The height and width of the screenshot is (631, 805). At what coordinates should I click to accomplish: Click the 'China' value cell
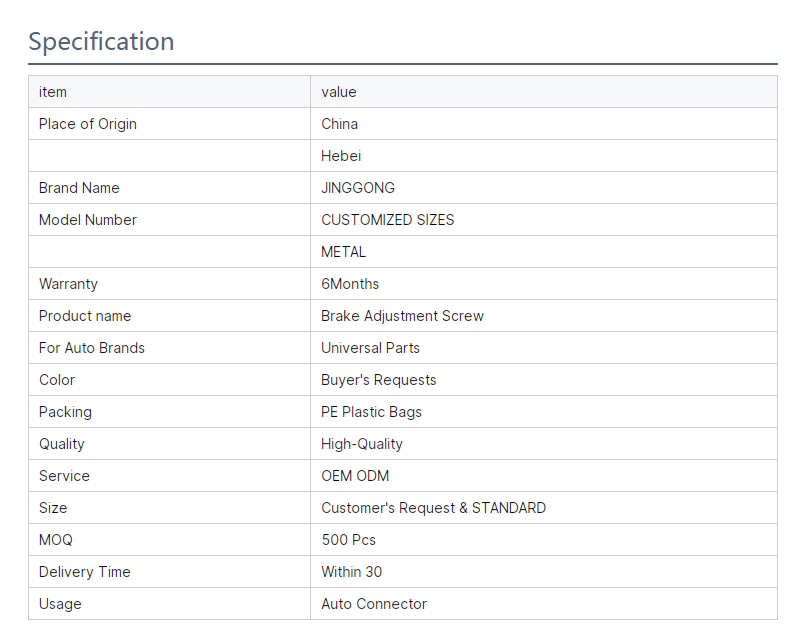340,124
